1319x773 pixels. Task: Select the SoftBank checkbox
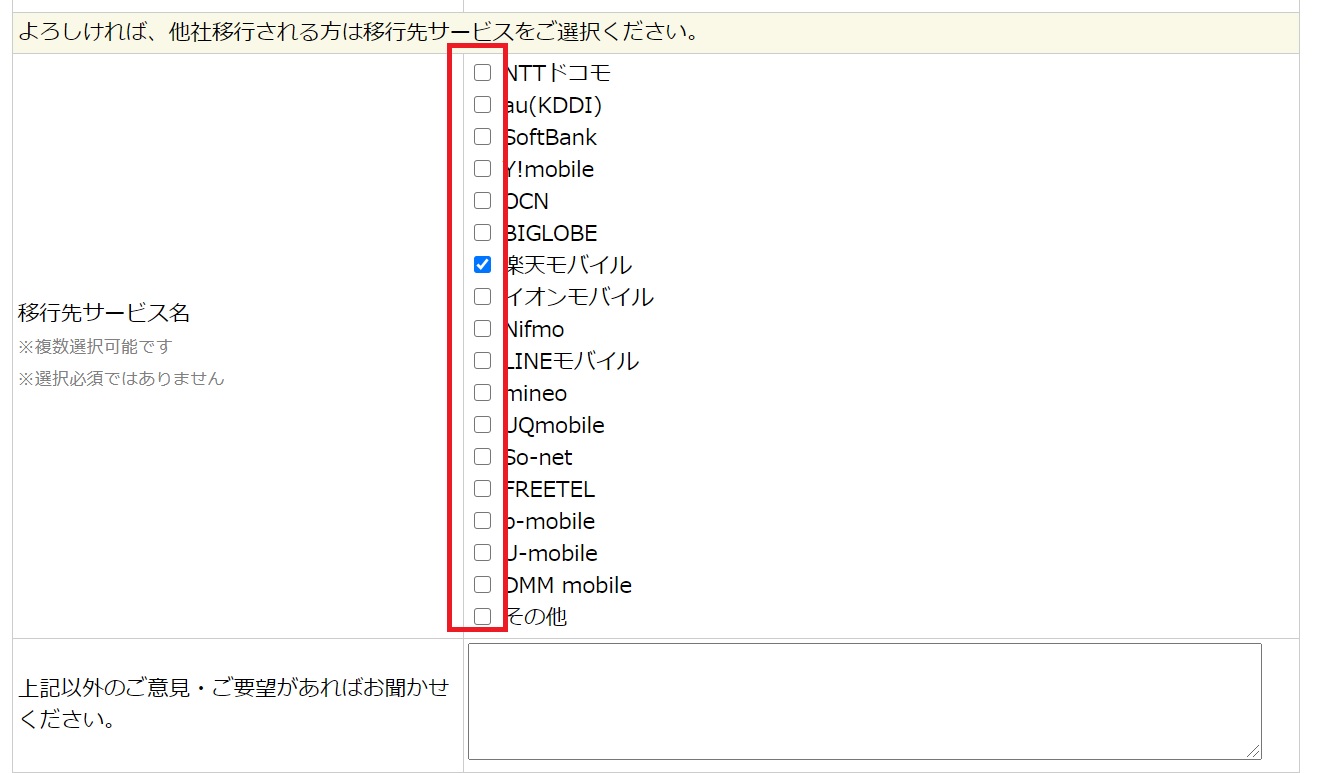[x=483, y=137]
